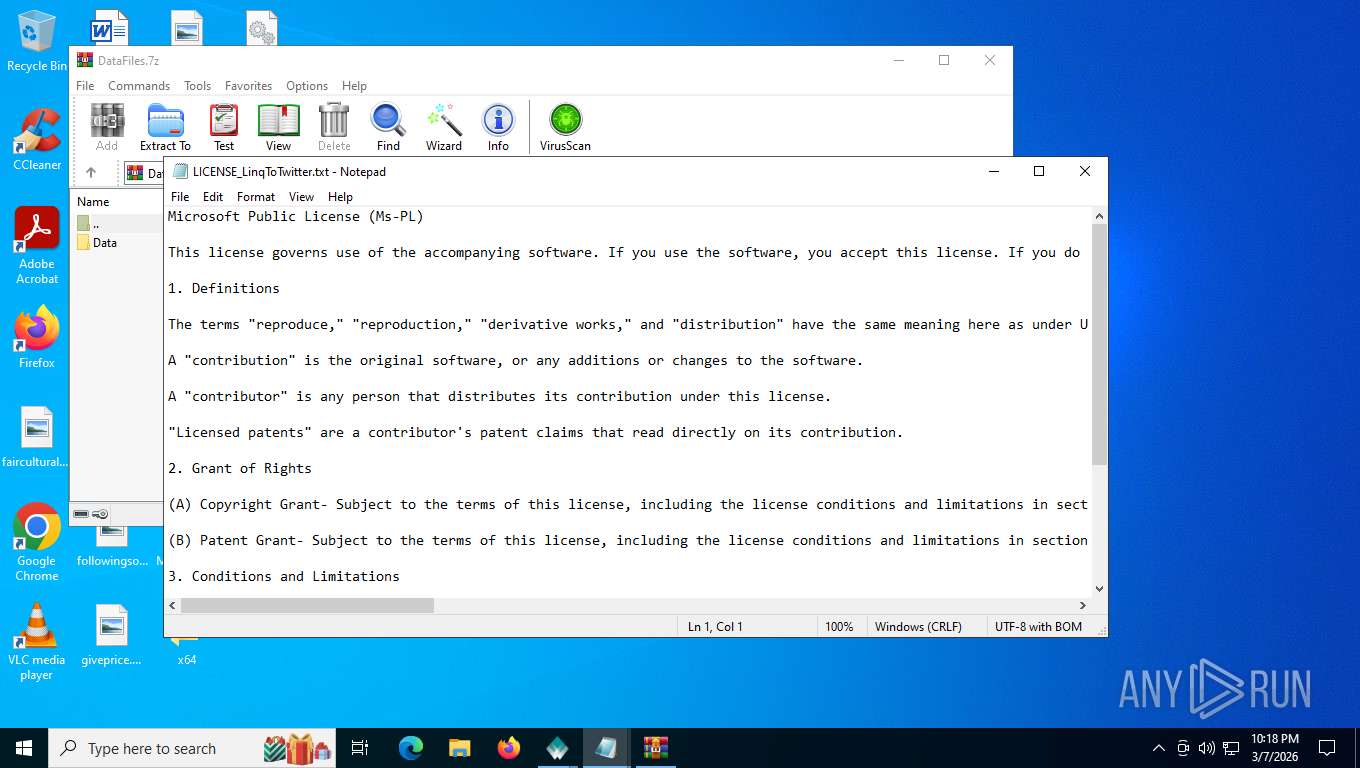Viewport: 1360px width, 768px height.
Task: Click the Name column header in WinRAR
Action: (93, 202)
